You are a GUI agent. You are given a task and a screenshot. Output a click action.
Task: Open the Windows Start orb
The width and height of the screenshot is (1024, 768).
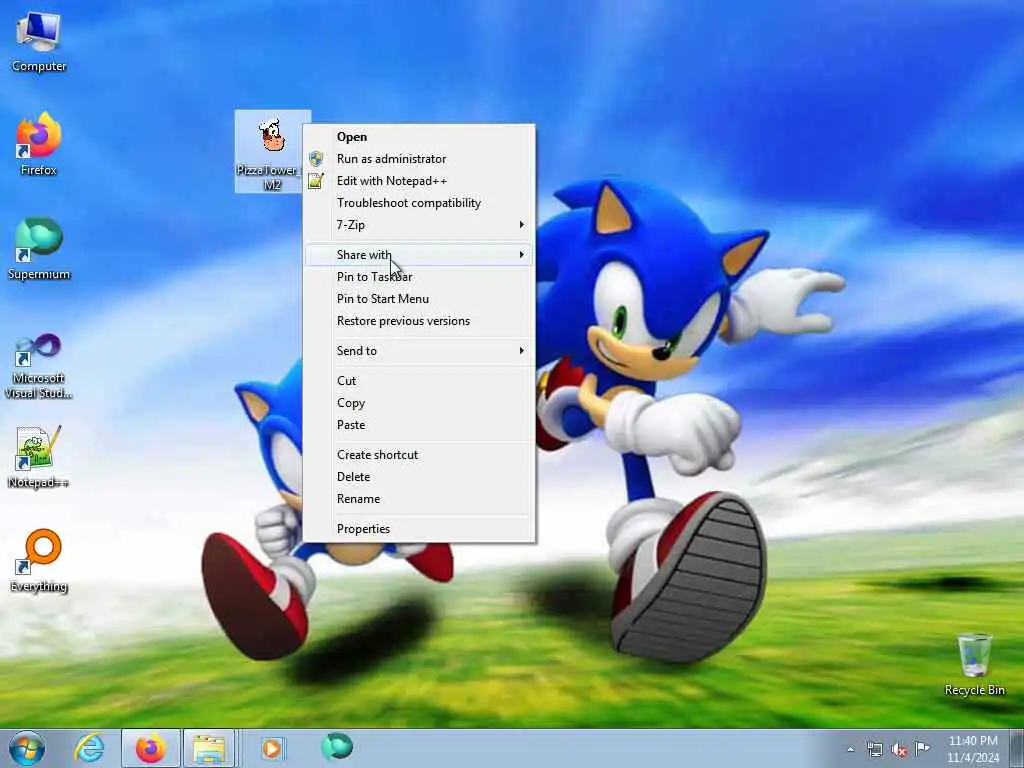click(27, 748)
